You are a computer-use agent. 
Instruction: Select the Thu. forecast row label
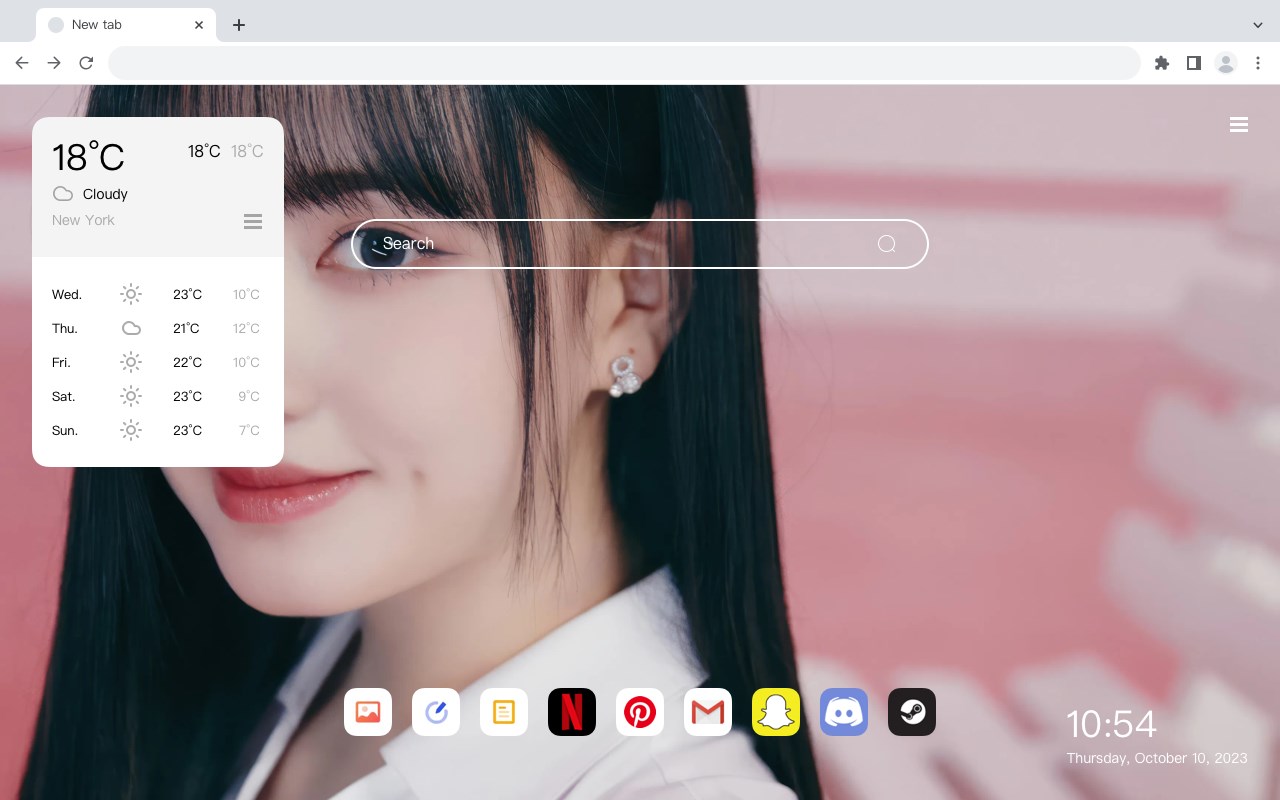point(65,328)
